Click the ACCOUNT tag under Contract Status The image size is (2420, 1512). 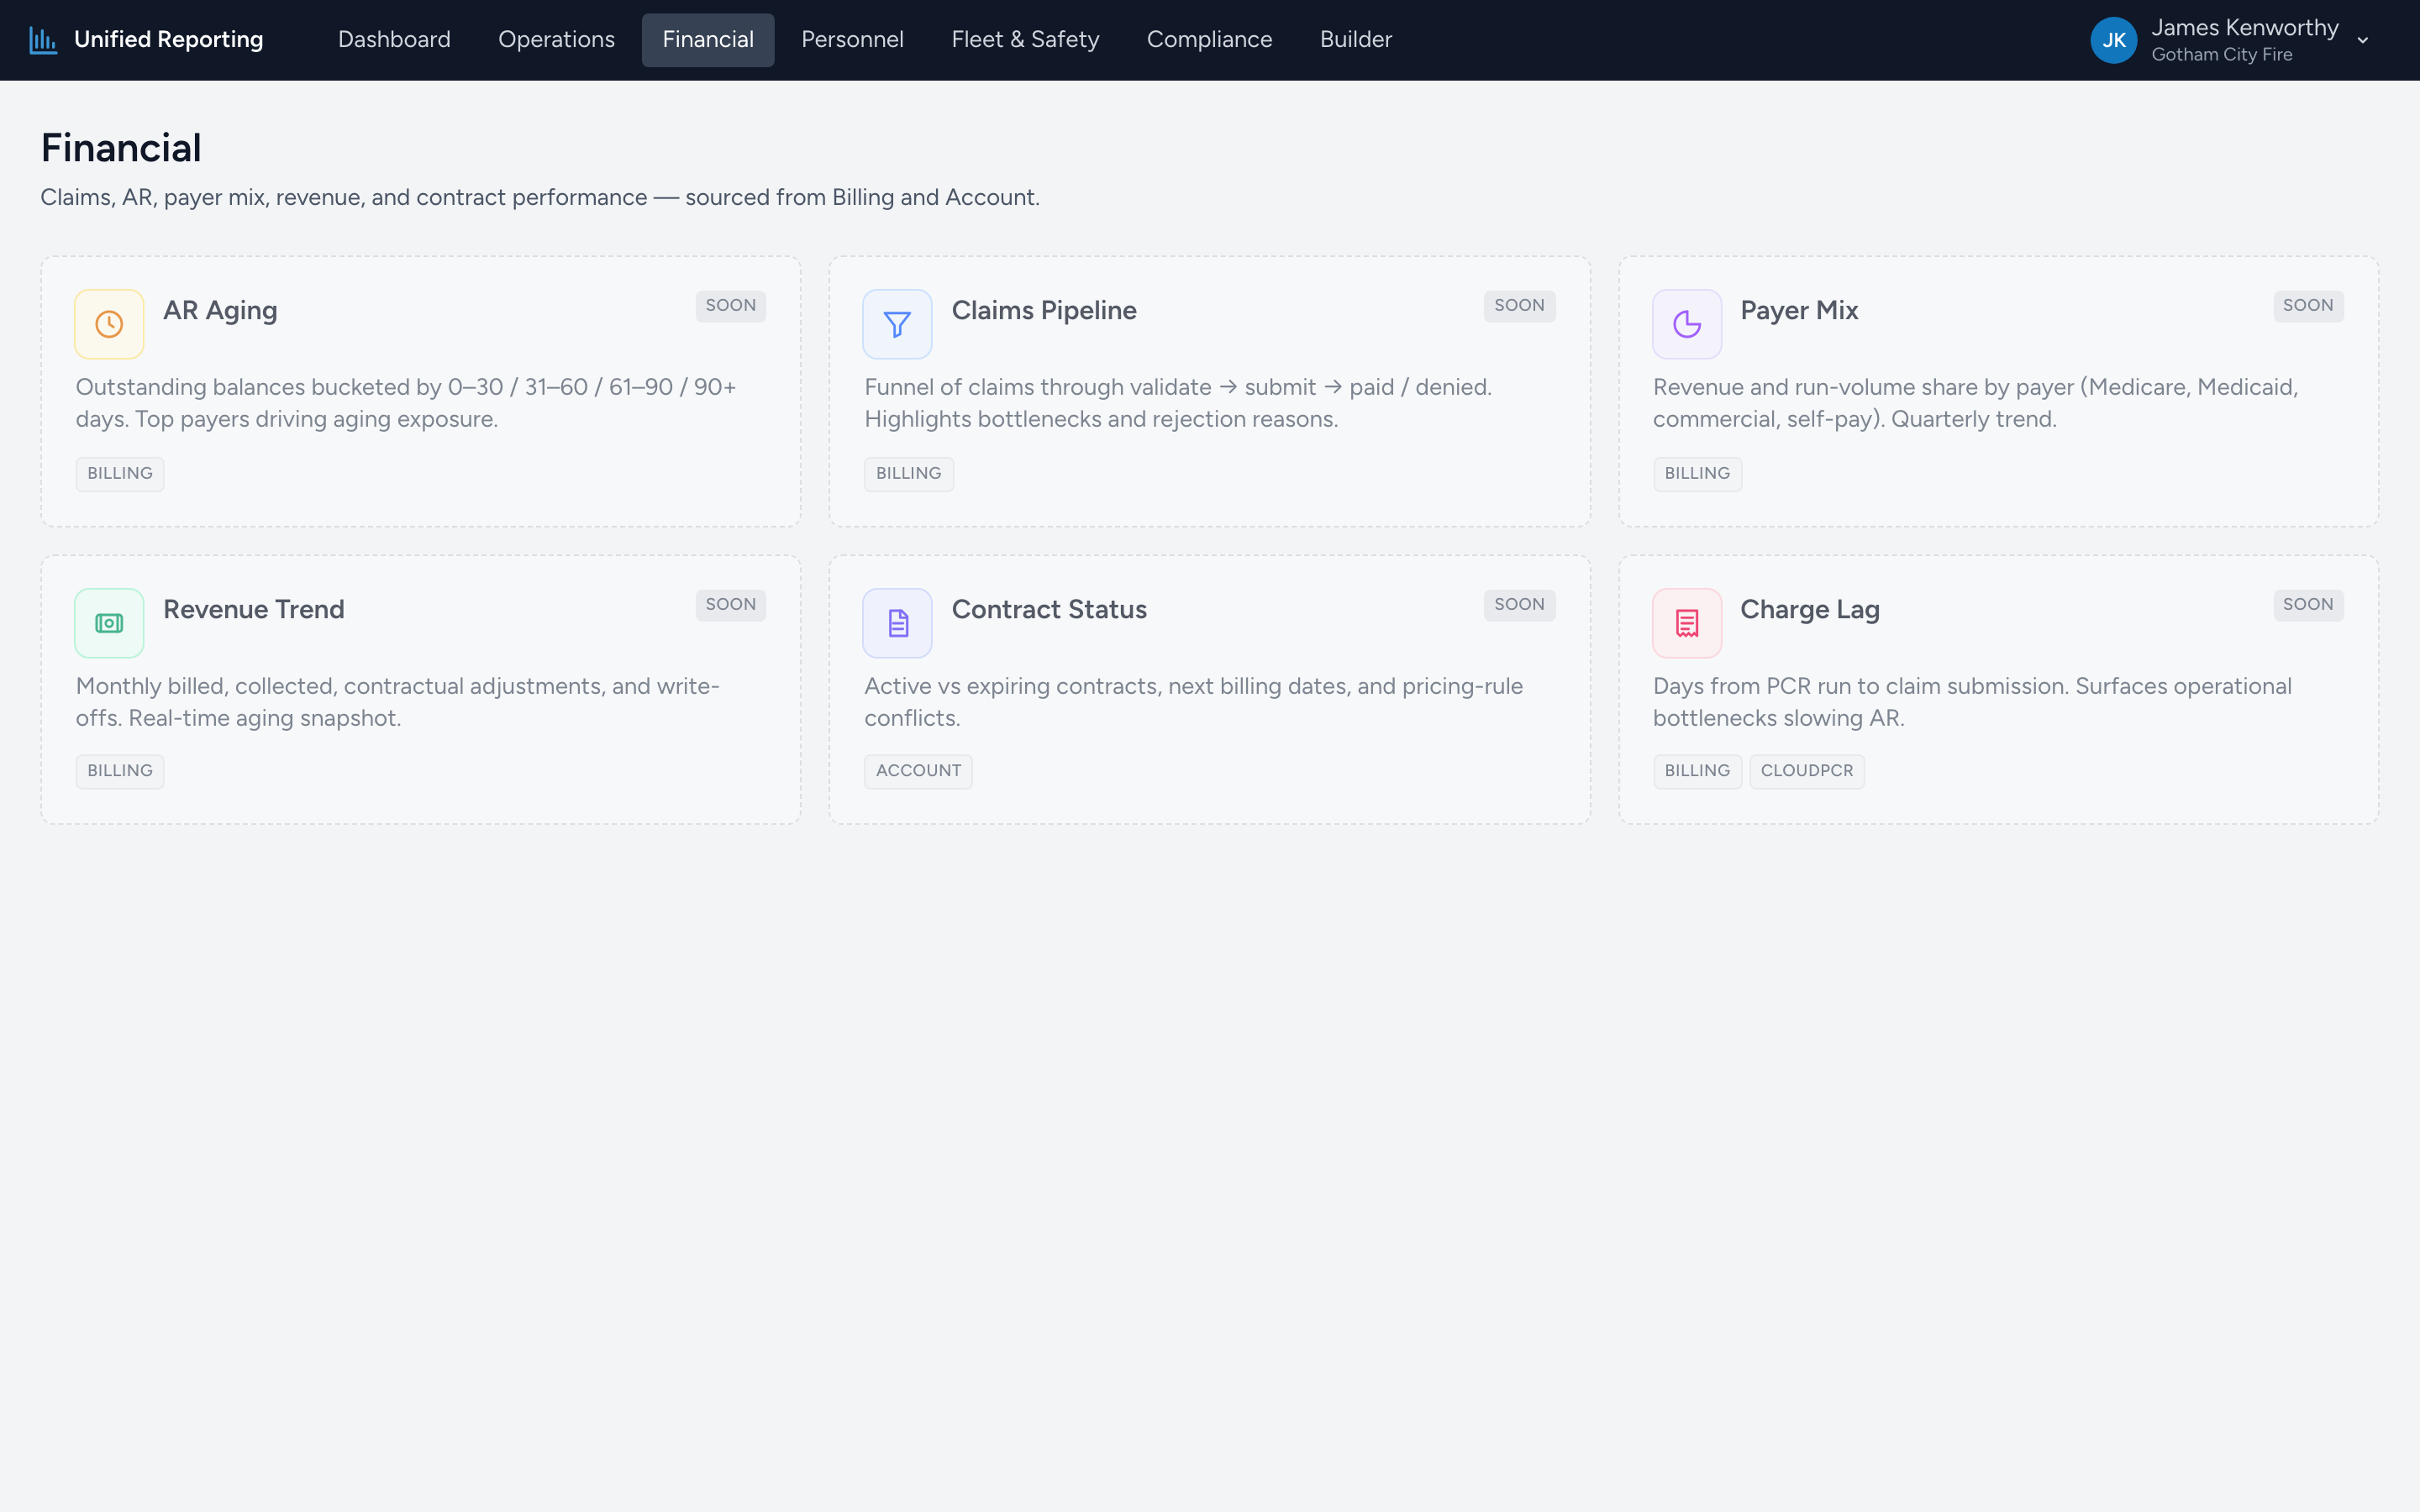pos(918,771)
